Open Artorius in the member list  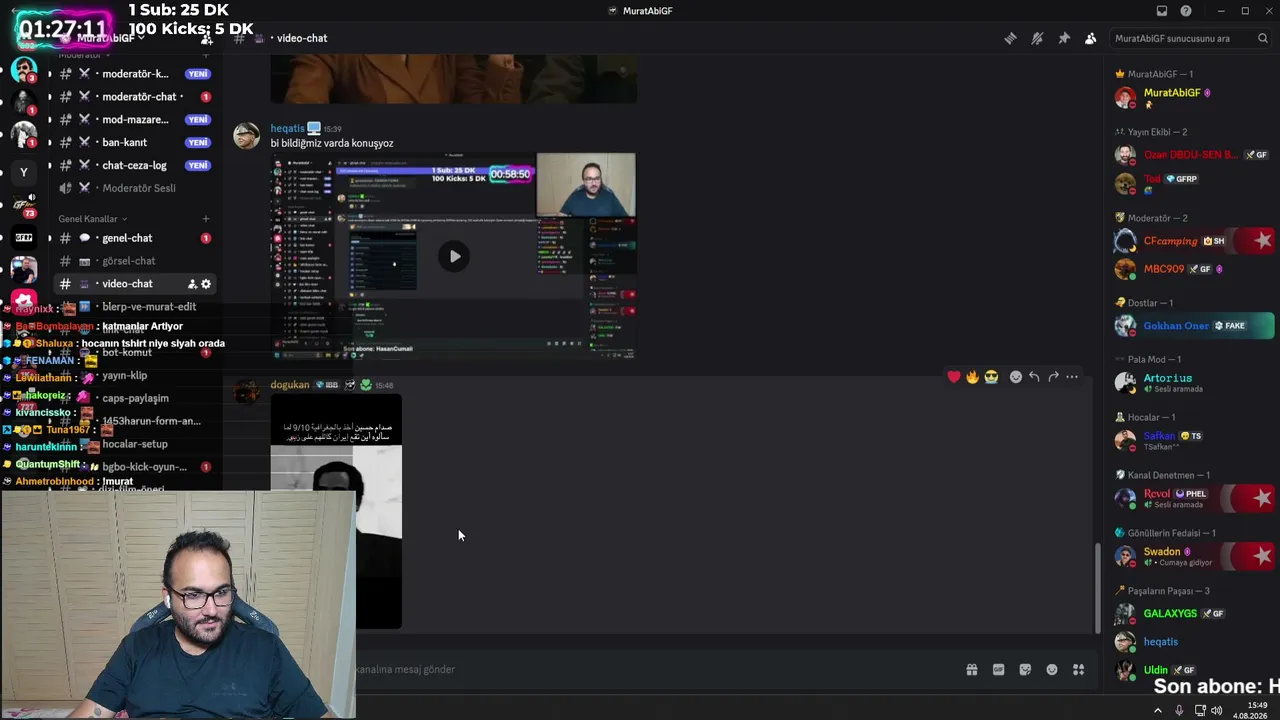pos(1190,383)
